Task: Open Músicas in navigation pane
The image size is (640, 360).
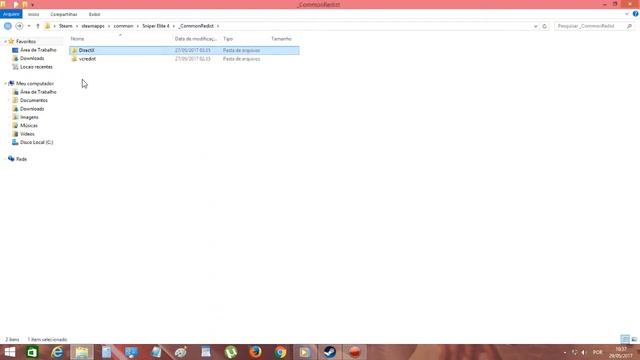Action: tap(29, 126)
